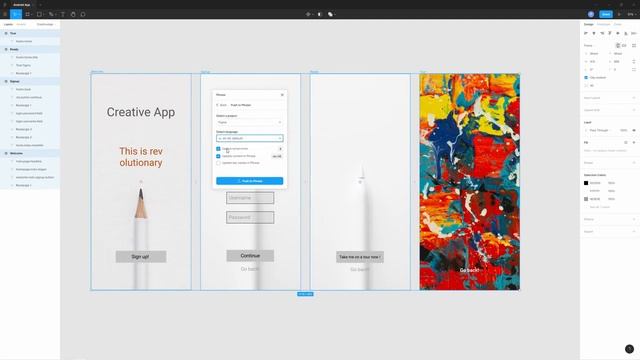640x360 pixels.
Task: Switch to the Layers tab
Action: 8,24
